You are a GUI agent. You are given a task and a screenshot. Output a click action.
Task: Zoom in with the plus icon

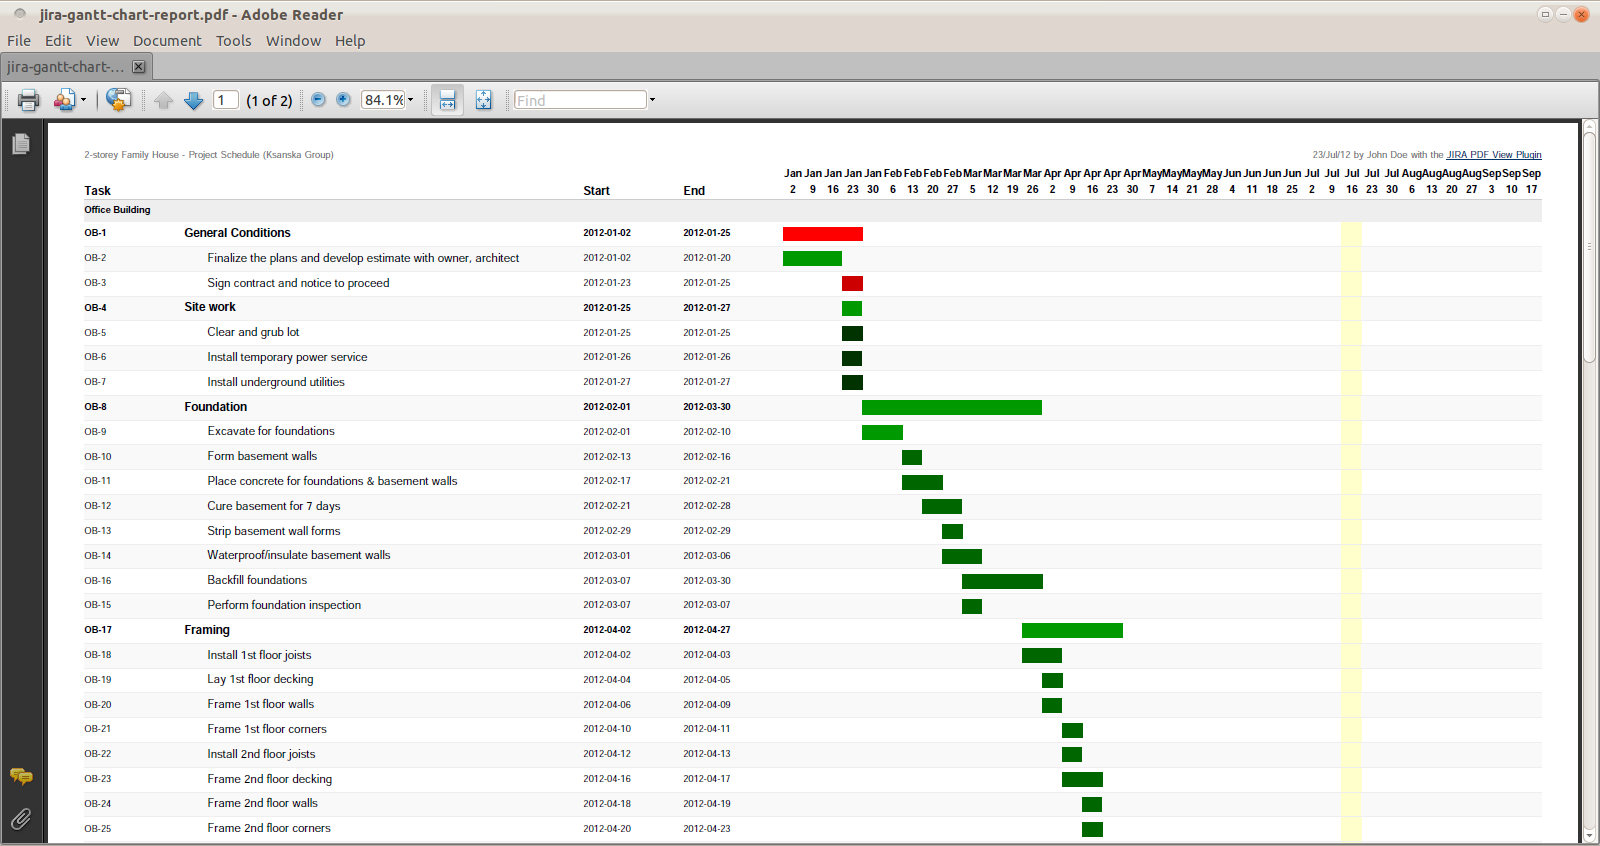pos(343,100)
